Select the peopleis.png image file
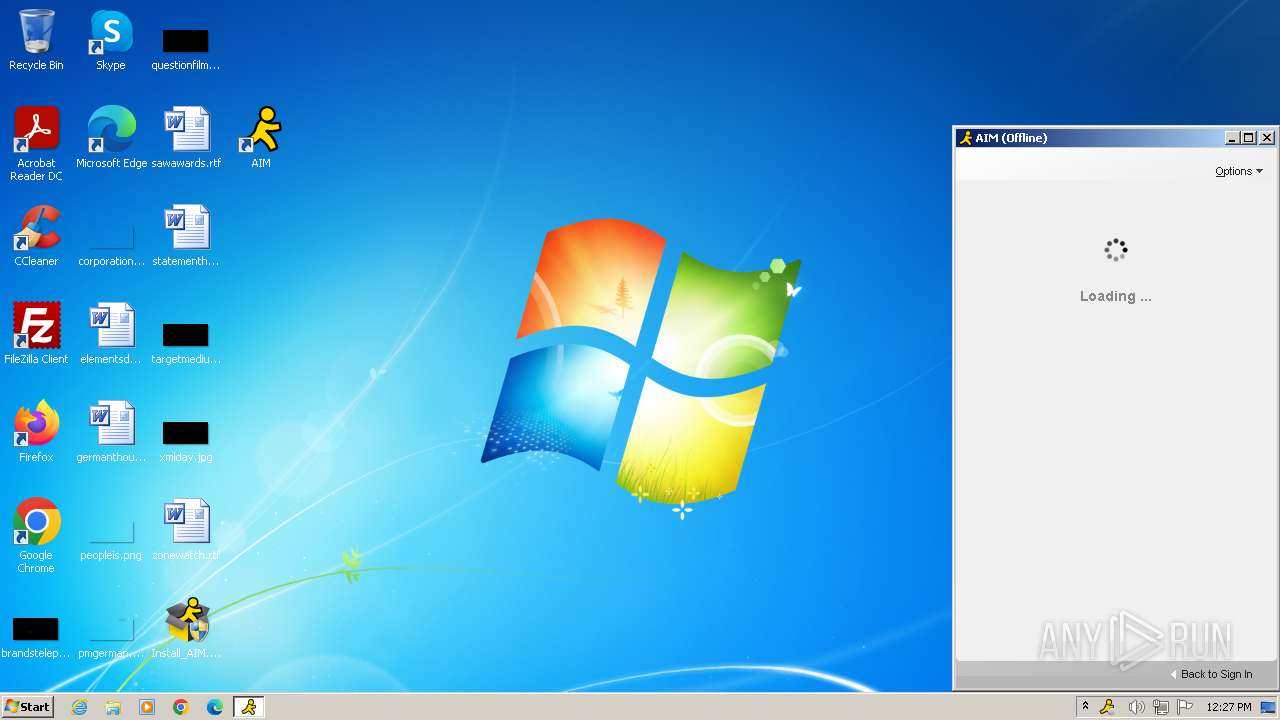This screenshot has width=1280, height=720. point(111,538)
